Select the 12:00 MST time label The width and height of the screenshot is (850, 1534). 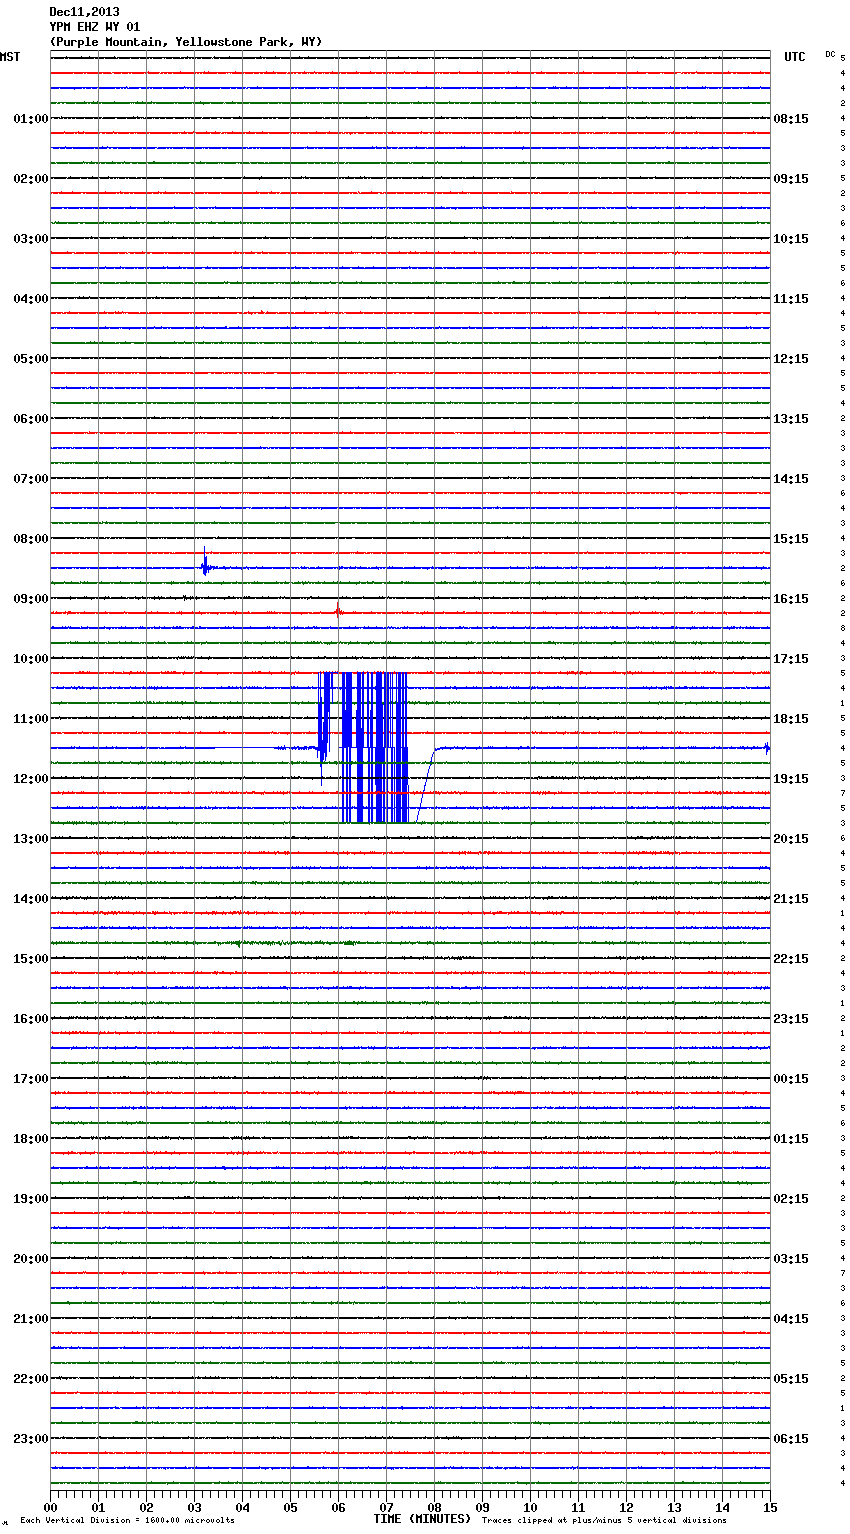(x=31, y=779)
